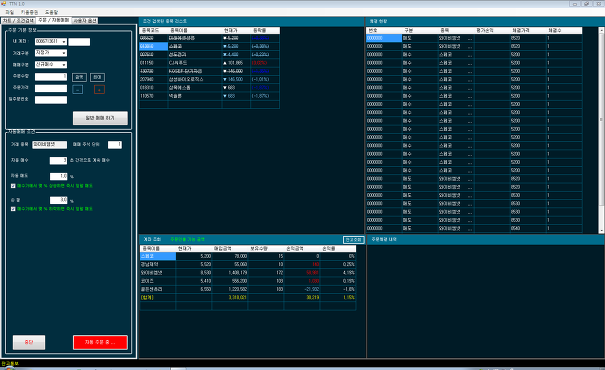Click the first small button beside order quantity
Viewport: 605px width, 370px height.
coord(79,77)
